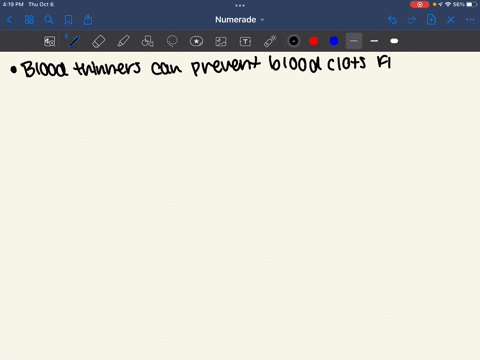Screen dimensions: 480x360
Task: Choose the thinnest stroke width
Action: [354, 41]
